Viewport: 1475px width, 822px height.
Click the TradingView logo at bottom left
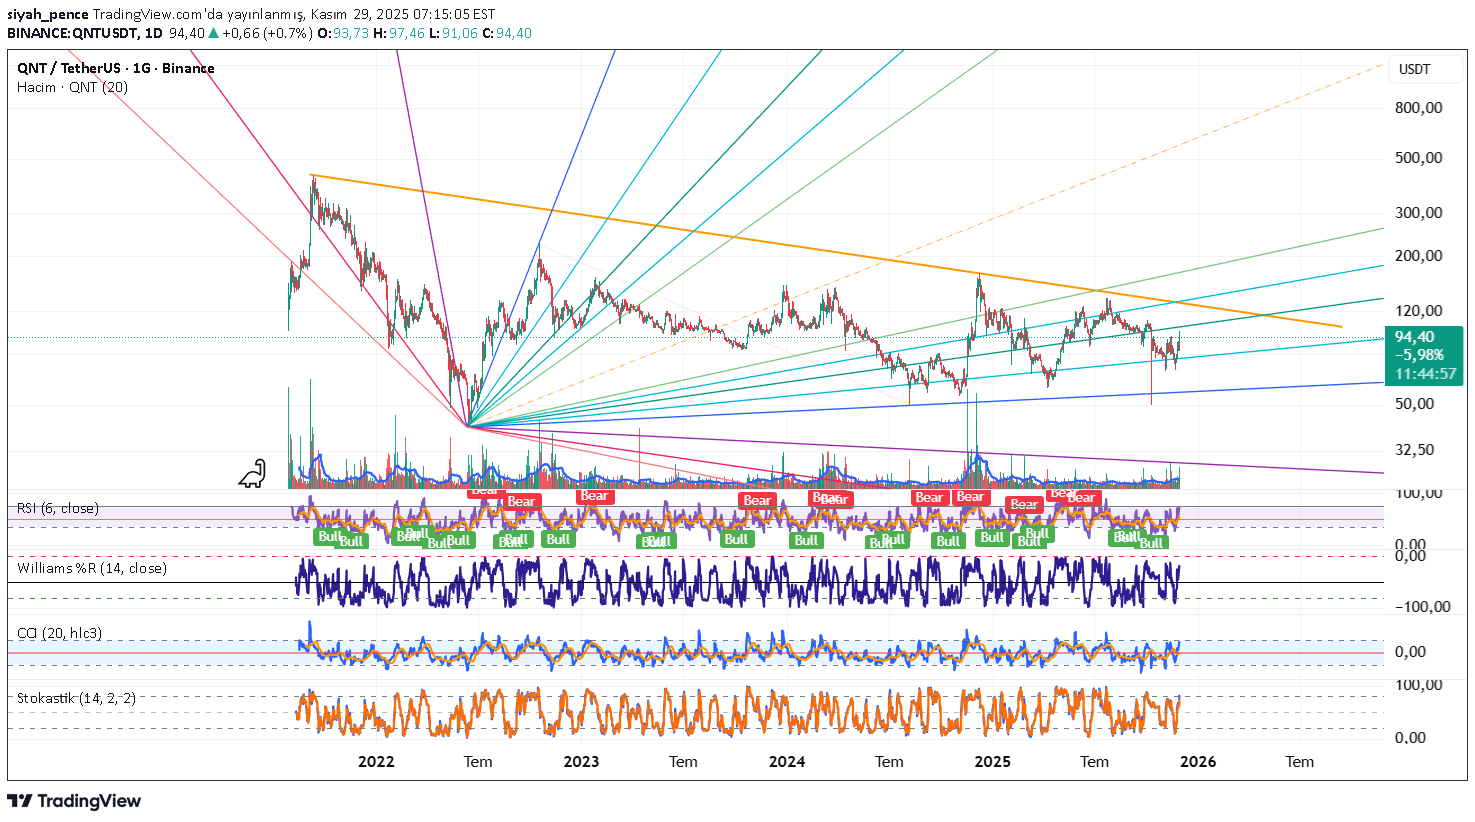(74, 801)
